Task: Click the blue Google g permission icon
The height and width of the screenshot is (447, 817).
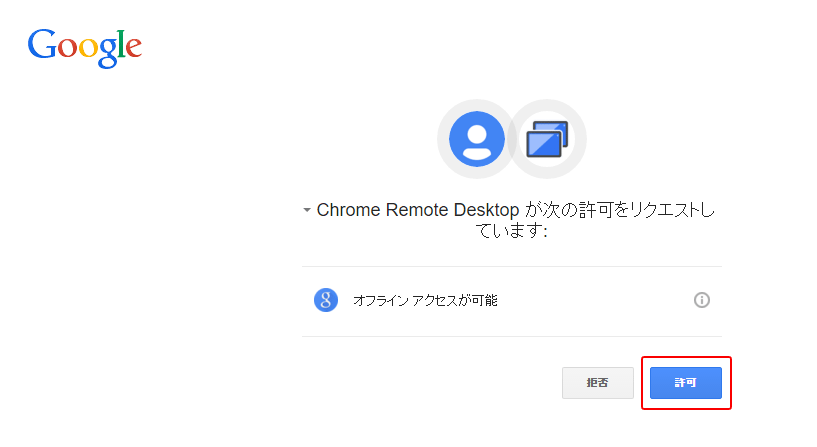Action: coord(326,300)
